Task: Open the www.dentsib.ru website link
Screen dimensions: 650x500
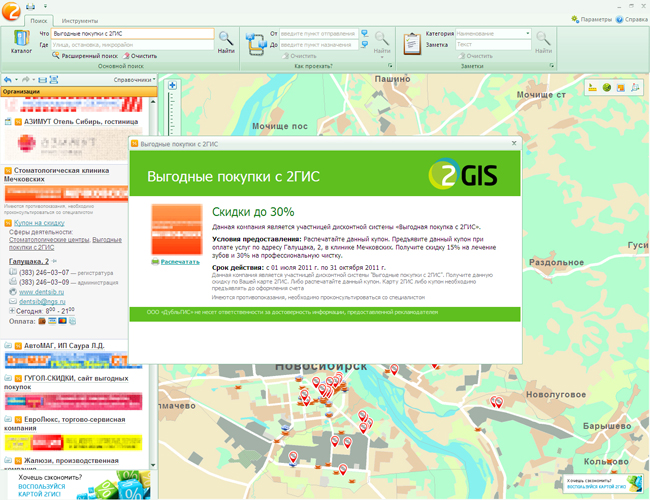Action: click(x=40, y=291)
